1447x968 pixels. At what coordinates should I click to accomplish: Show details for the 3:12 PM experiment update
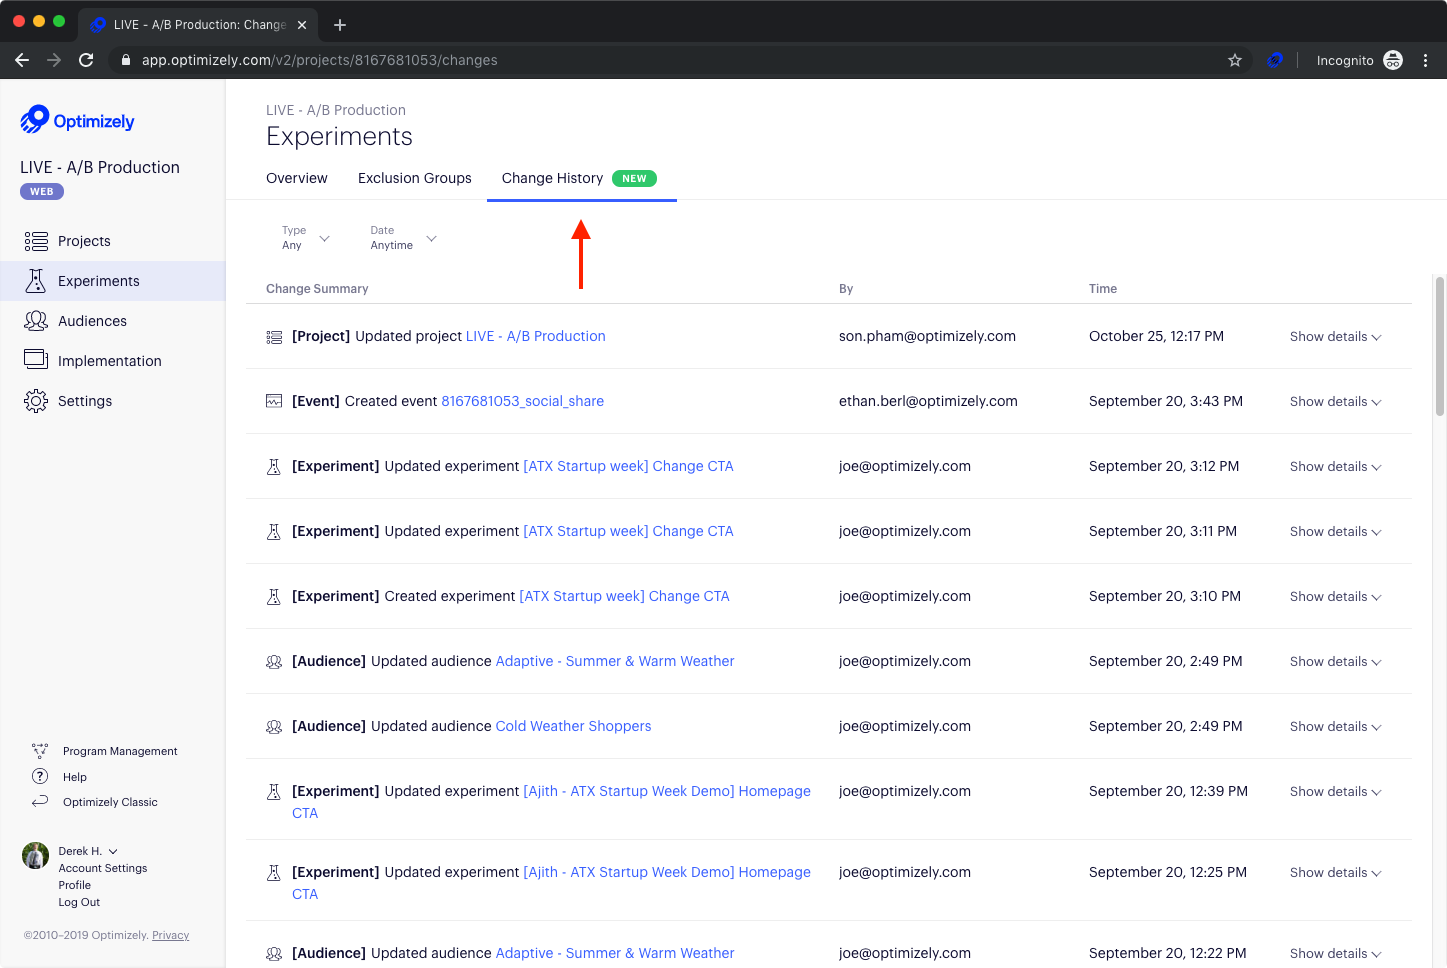click(x=1335, y=467)
